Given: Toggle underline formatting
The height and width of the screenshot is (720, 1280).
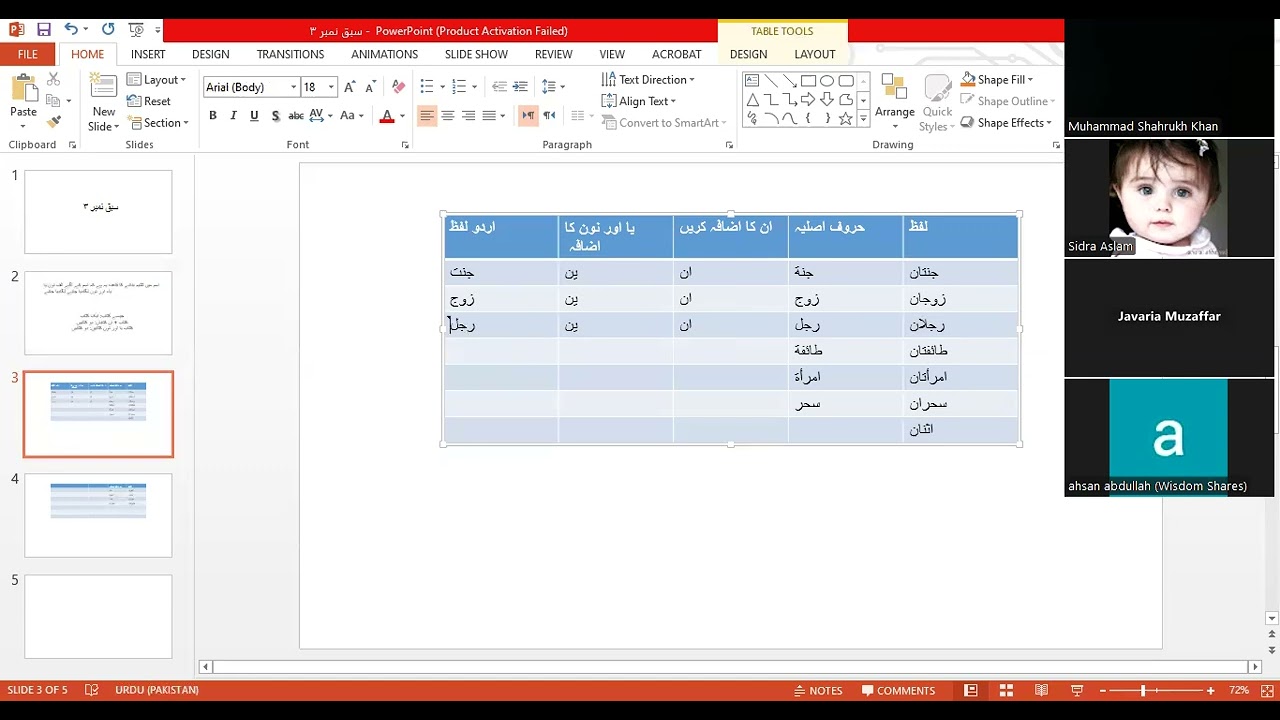Looking at the screenshot, I should click(x=254, y=116).
